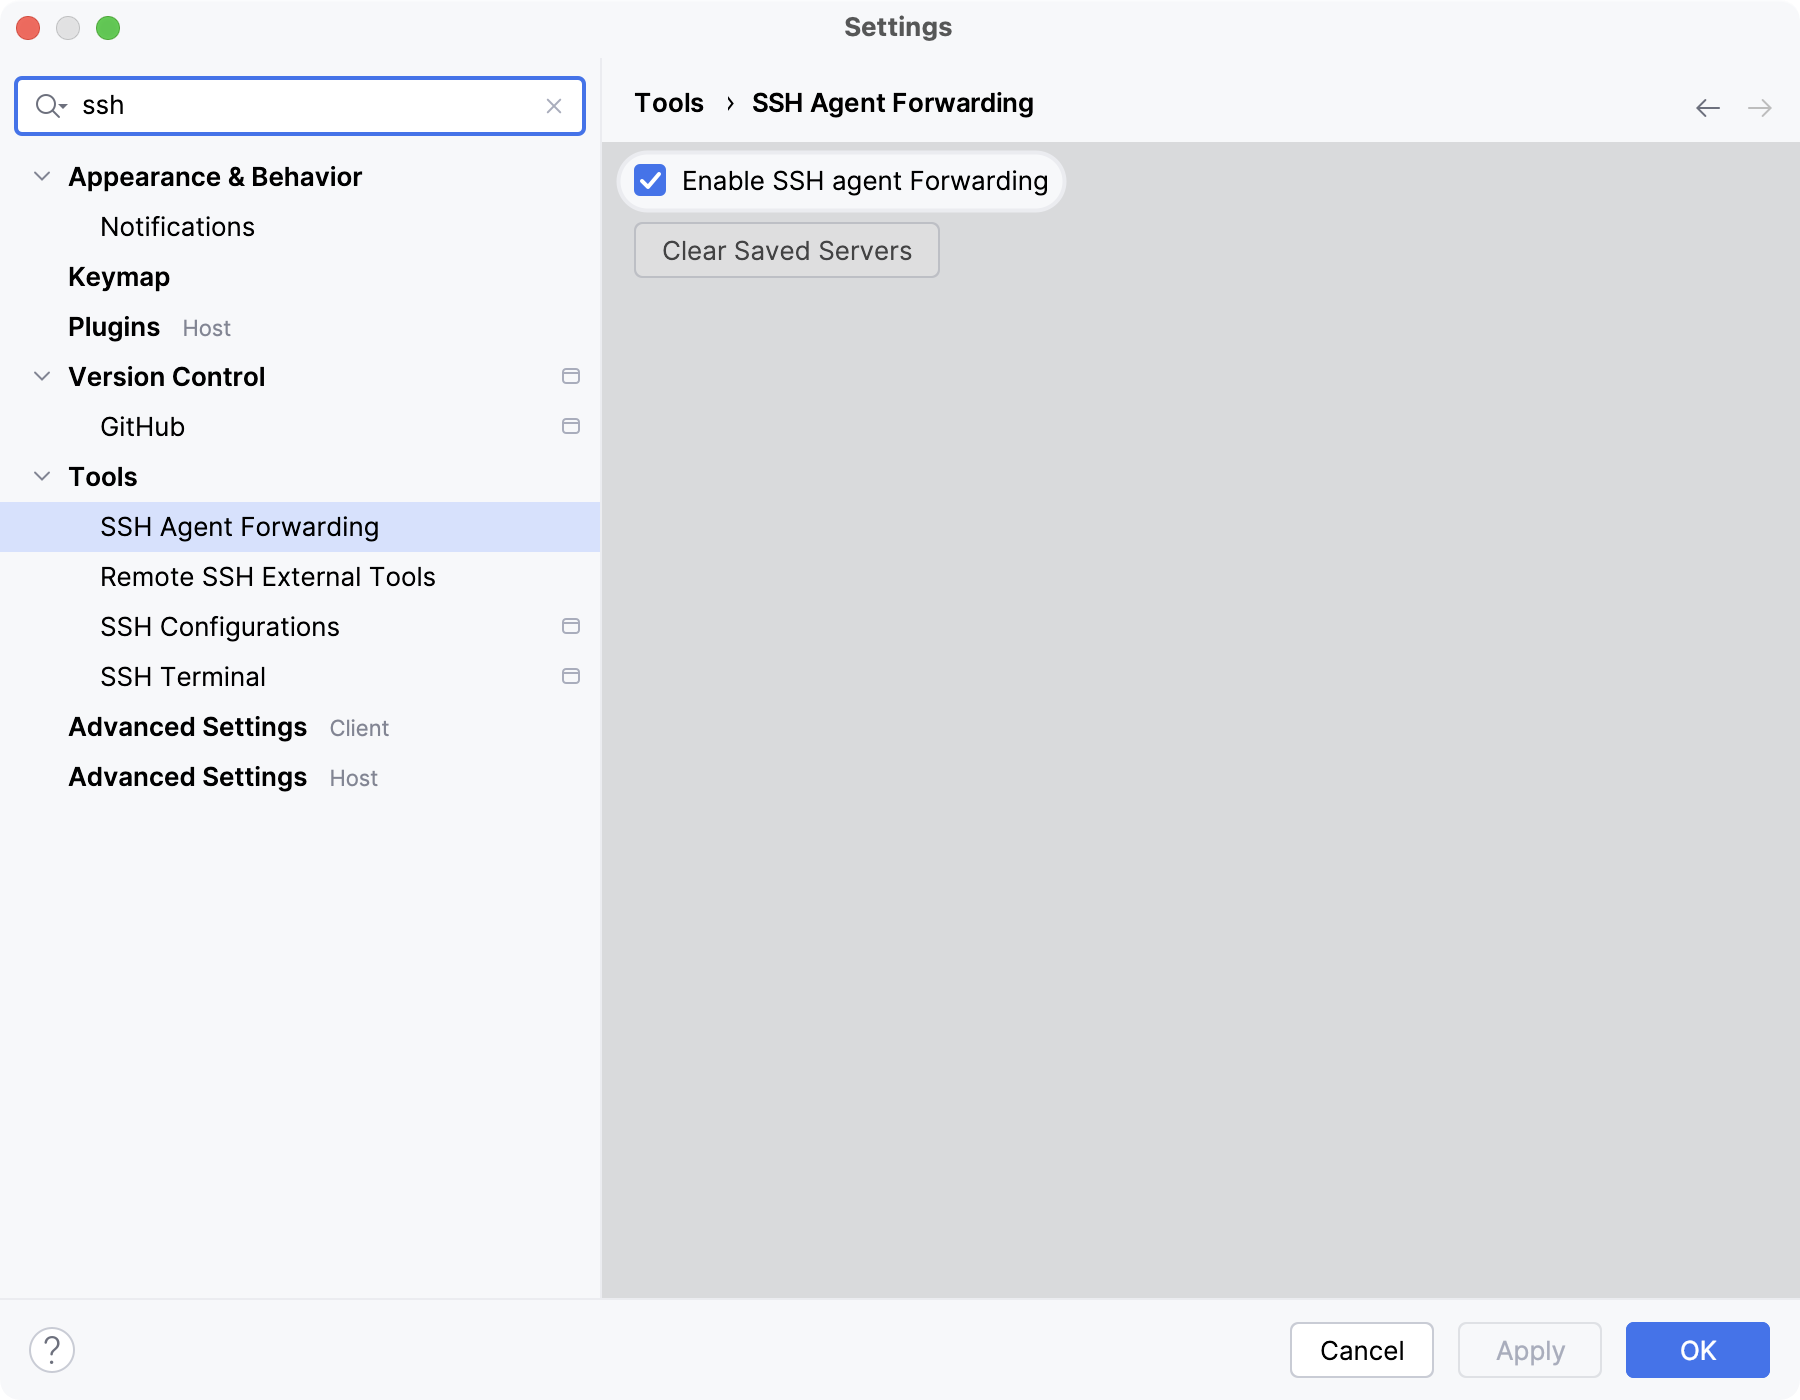This screenshot has width=1800, height=1400.
Task: Disable Enable SSH agent Forwarding
Action: 651,181
